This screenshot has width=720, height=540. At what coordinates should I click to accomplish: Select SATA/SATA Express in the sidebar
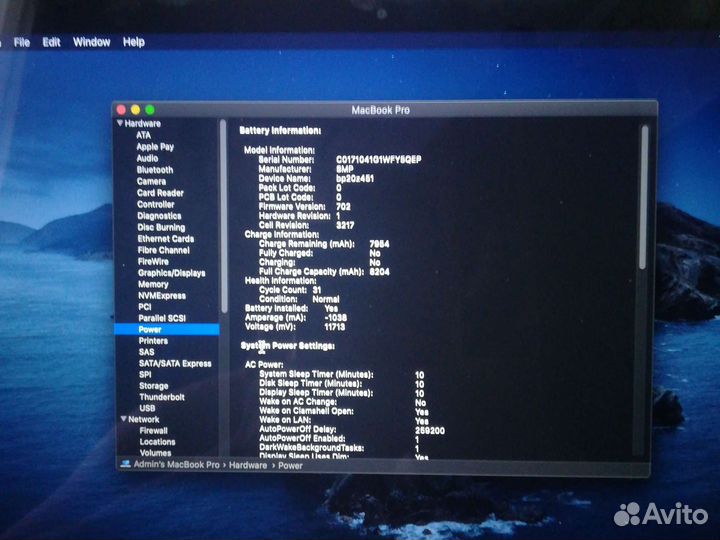pyautogui.click(x=175, y=363)
